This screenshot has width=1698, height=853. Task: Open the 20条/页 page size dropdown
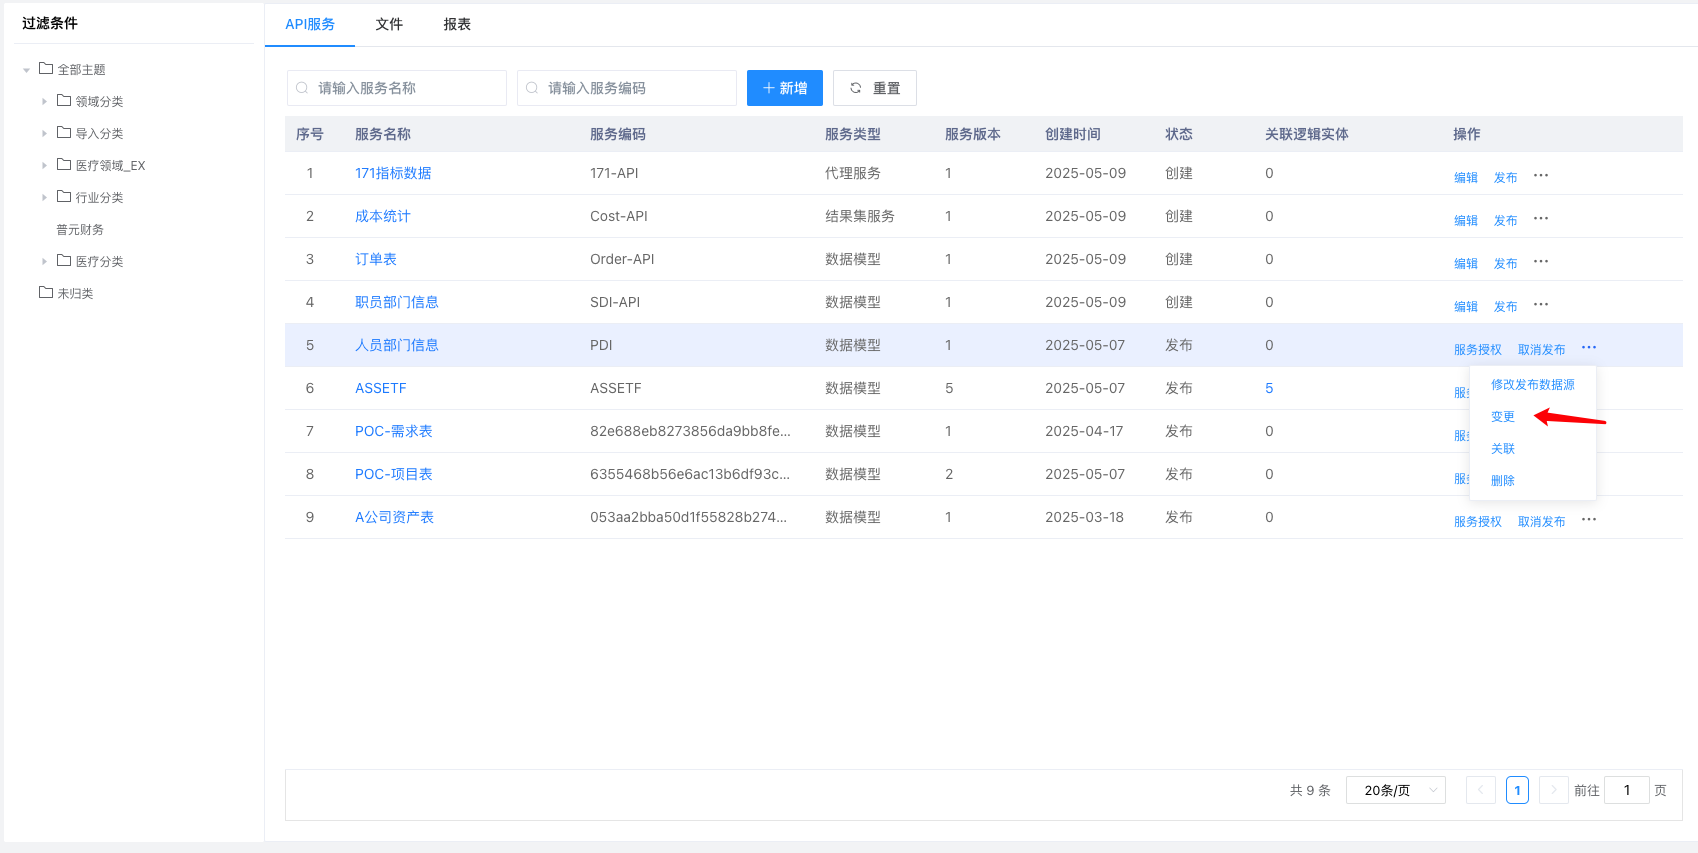(x=1395, y=790)
